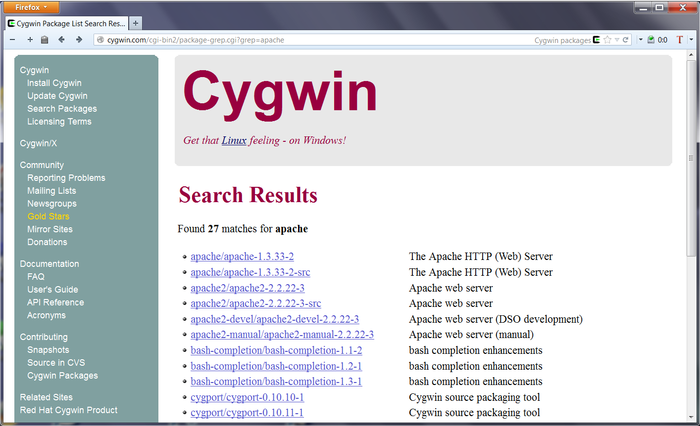Go forward with the right arrow icon
This screenshot has height=426, width=700.
coord(79,40)
